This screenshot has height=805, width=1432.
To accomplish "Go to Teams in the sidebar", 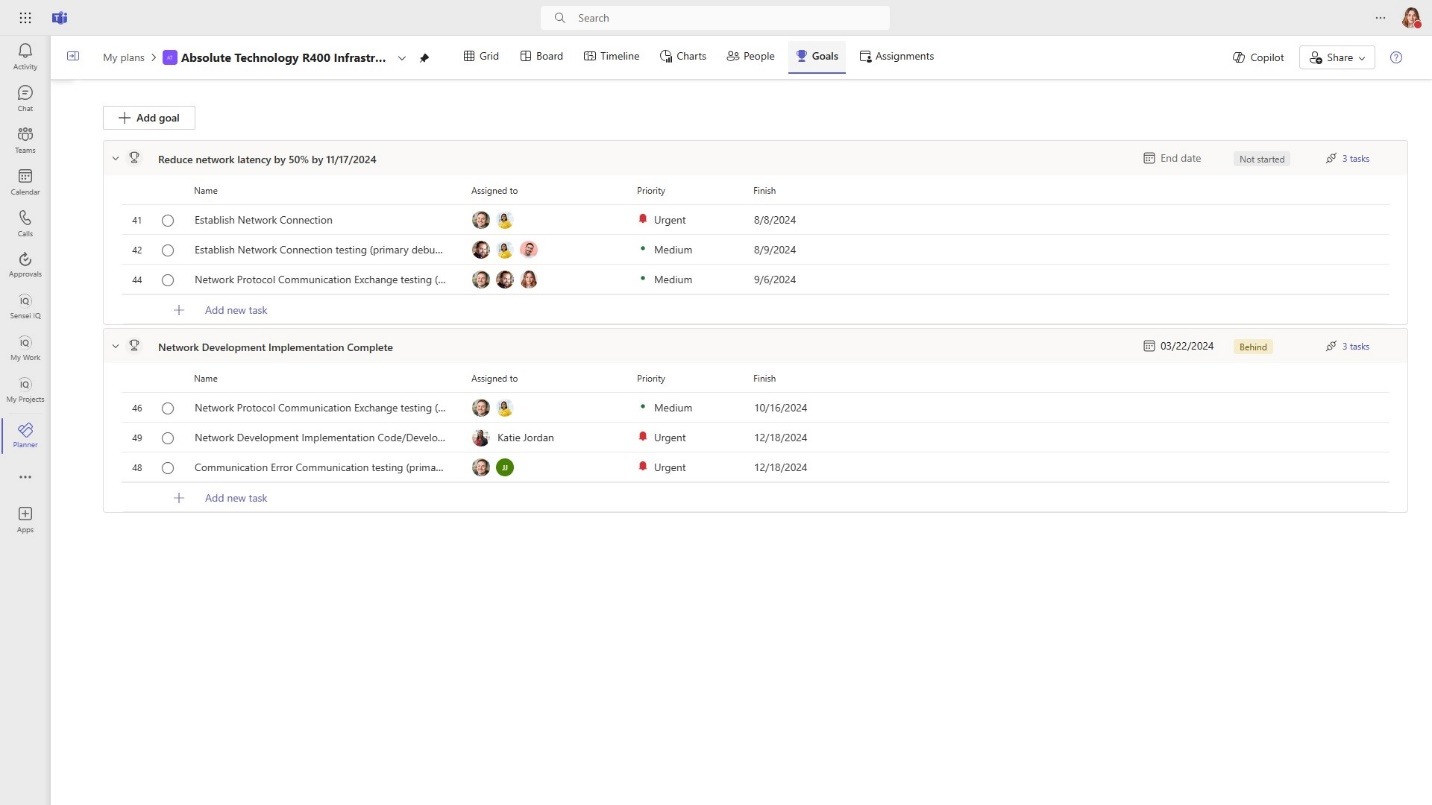I will [x=25, y=140].
